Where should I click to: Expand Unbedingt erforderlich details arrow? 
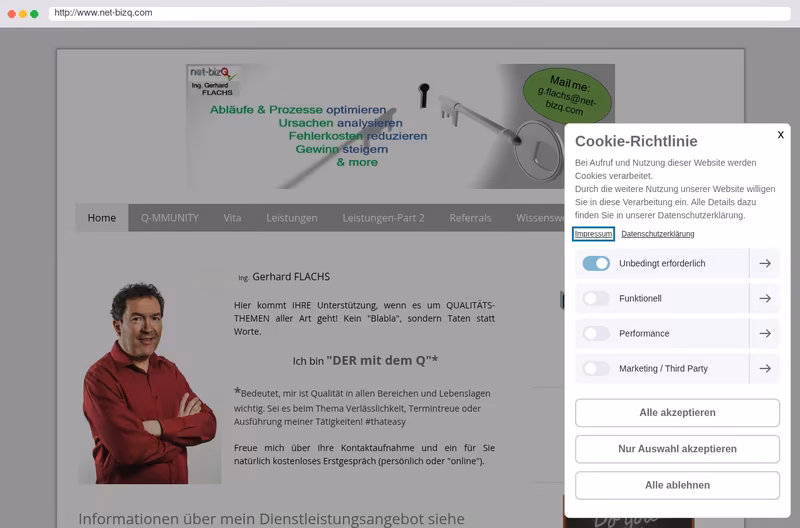(x=765, y=263)
